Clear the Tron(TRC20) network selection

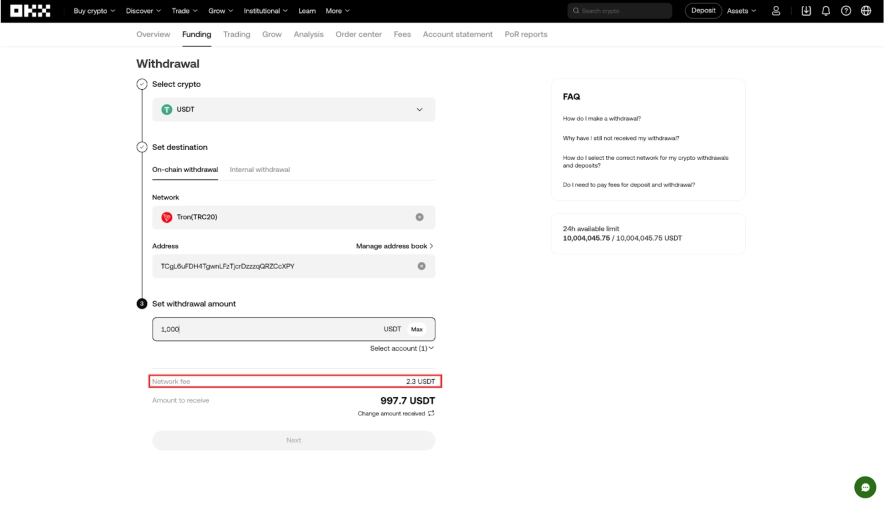pyautogui.click(x=419, y=217)
